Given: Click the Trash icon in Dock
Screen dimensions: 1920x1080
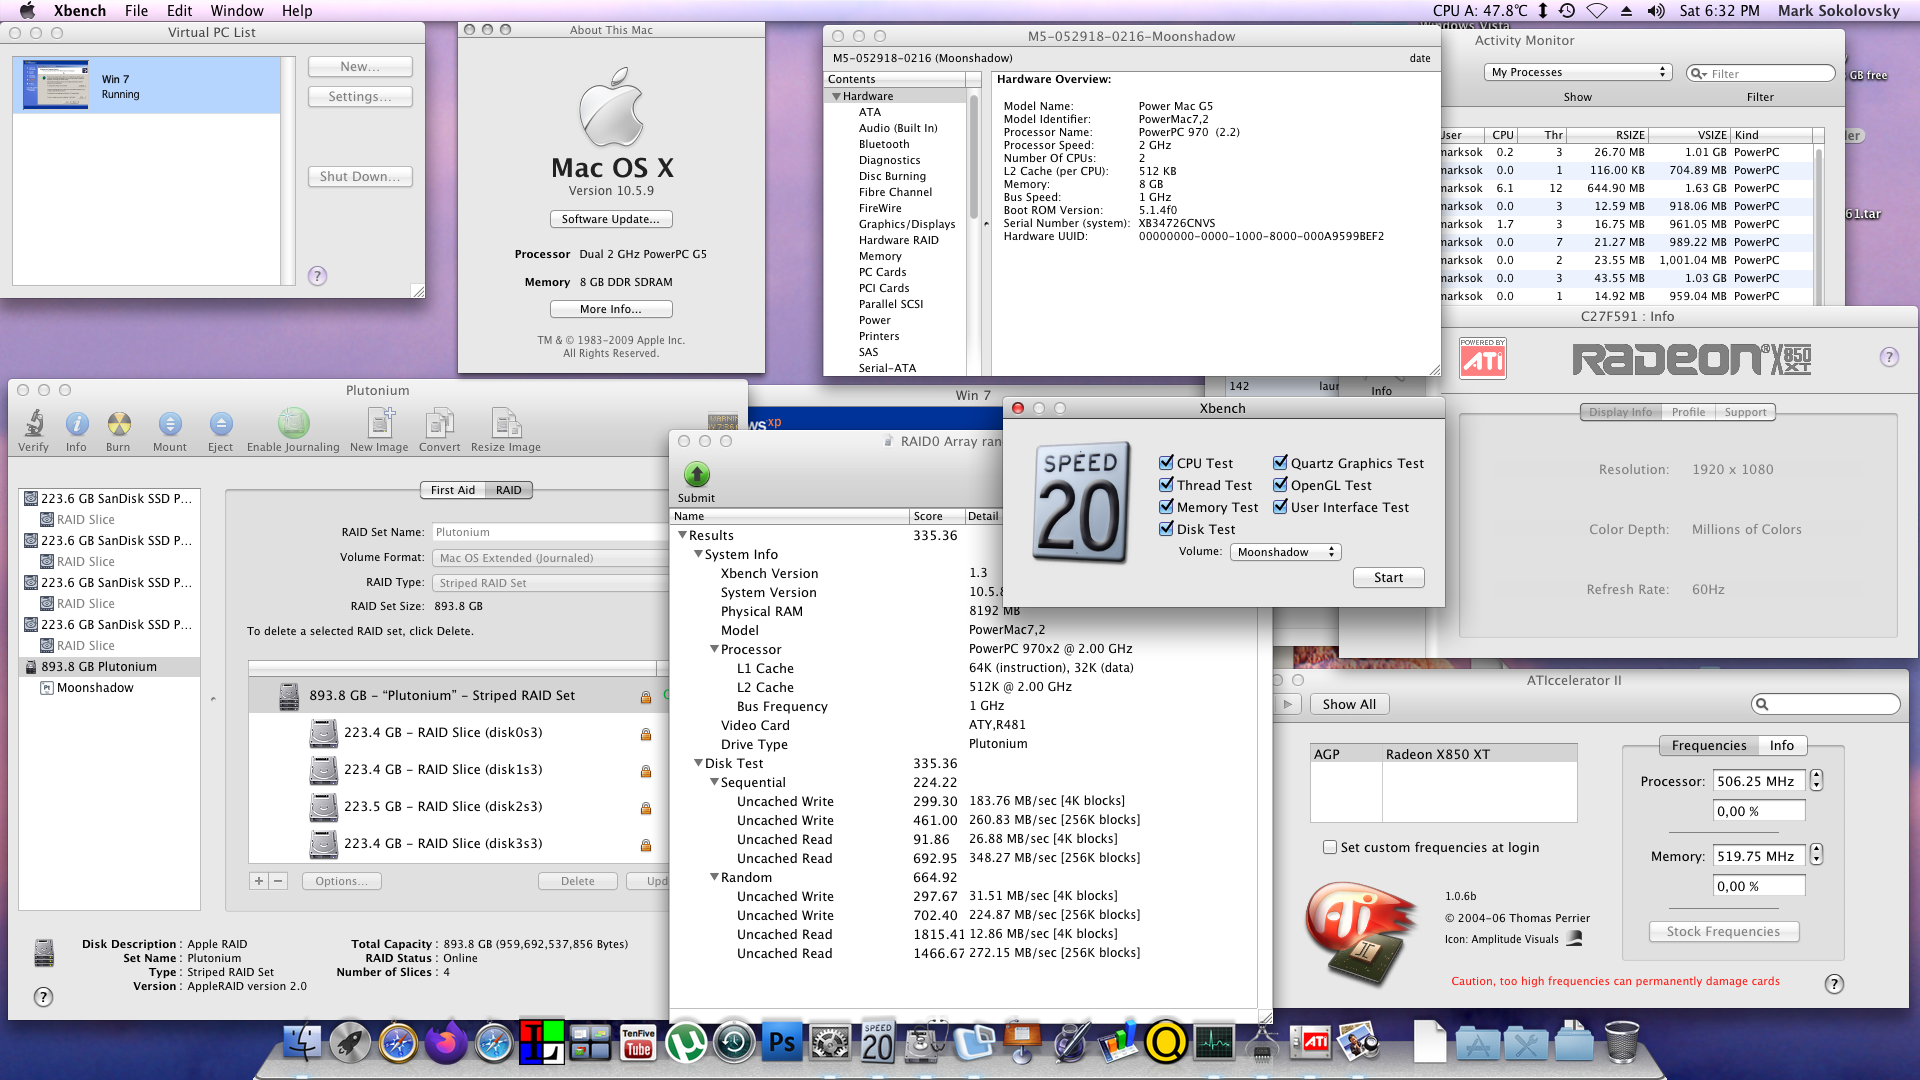Looking at the screenshot, I should click(1621, 1043).
